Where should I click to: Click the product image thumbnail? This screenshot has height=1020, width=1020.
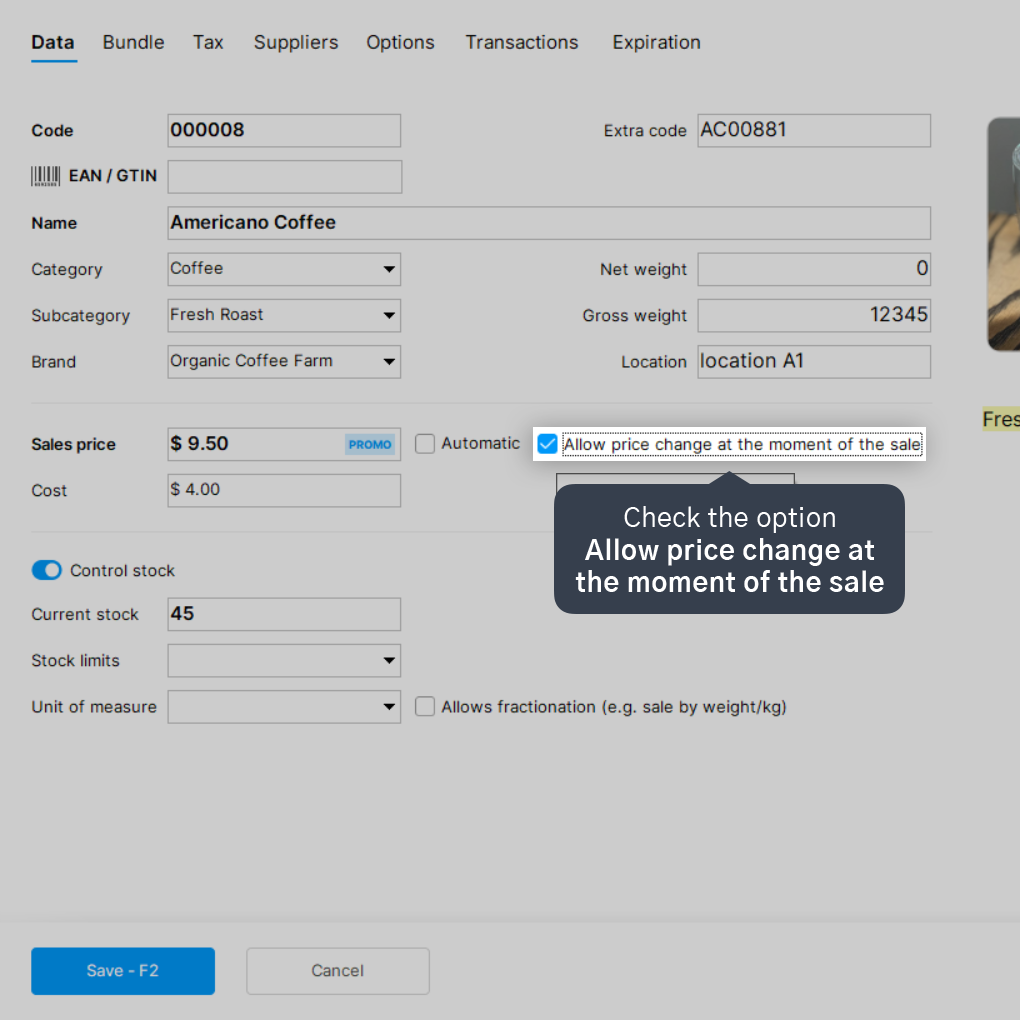pos(1004,234)
